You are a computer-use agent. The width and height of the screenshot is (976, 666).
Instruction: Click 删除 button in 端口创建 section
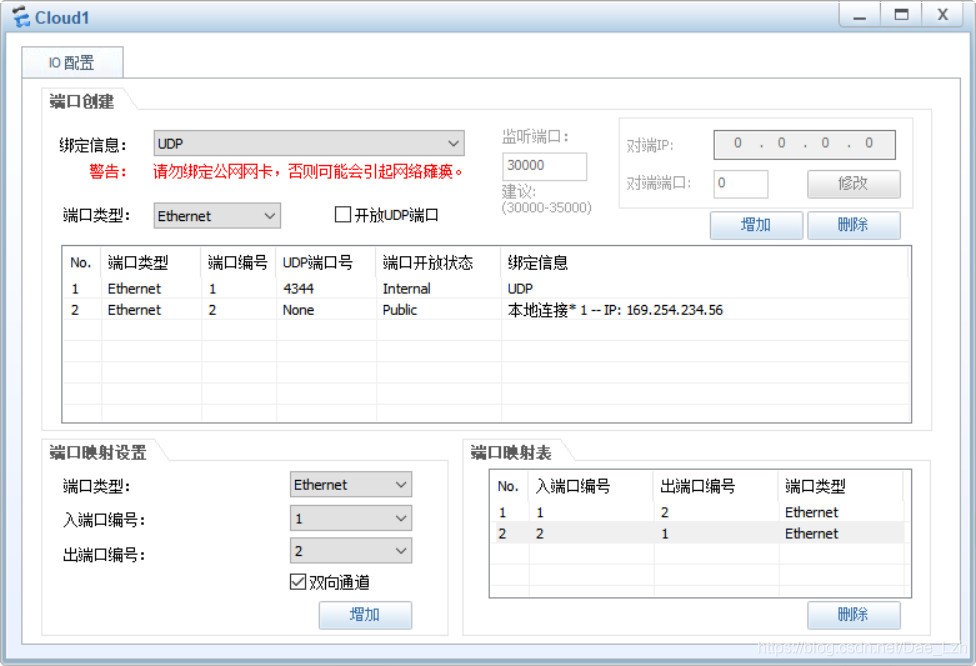(853, 225)
